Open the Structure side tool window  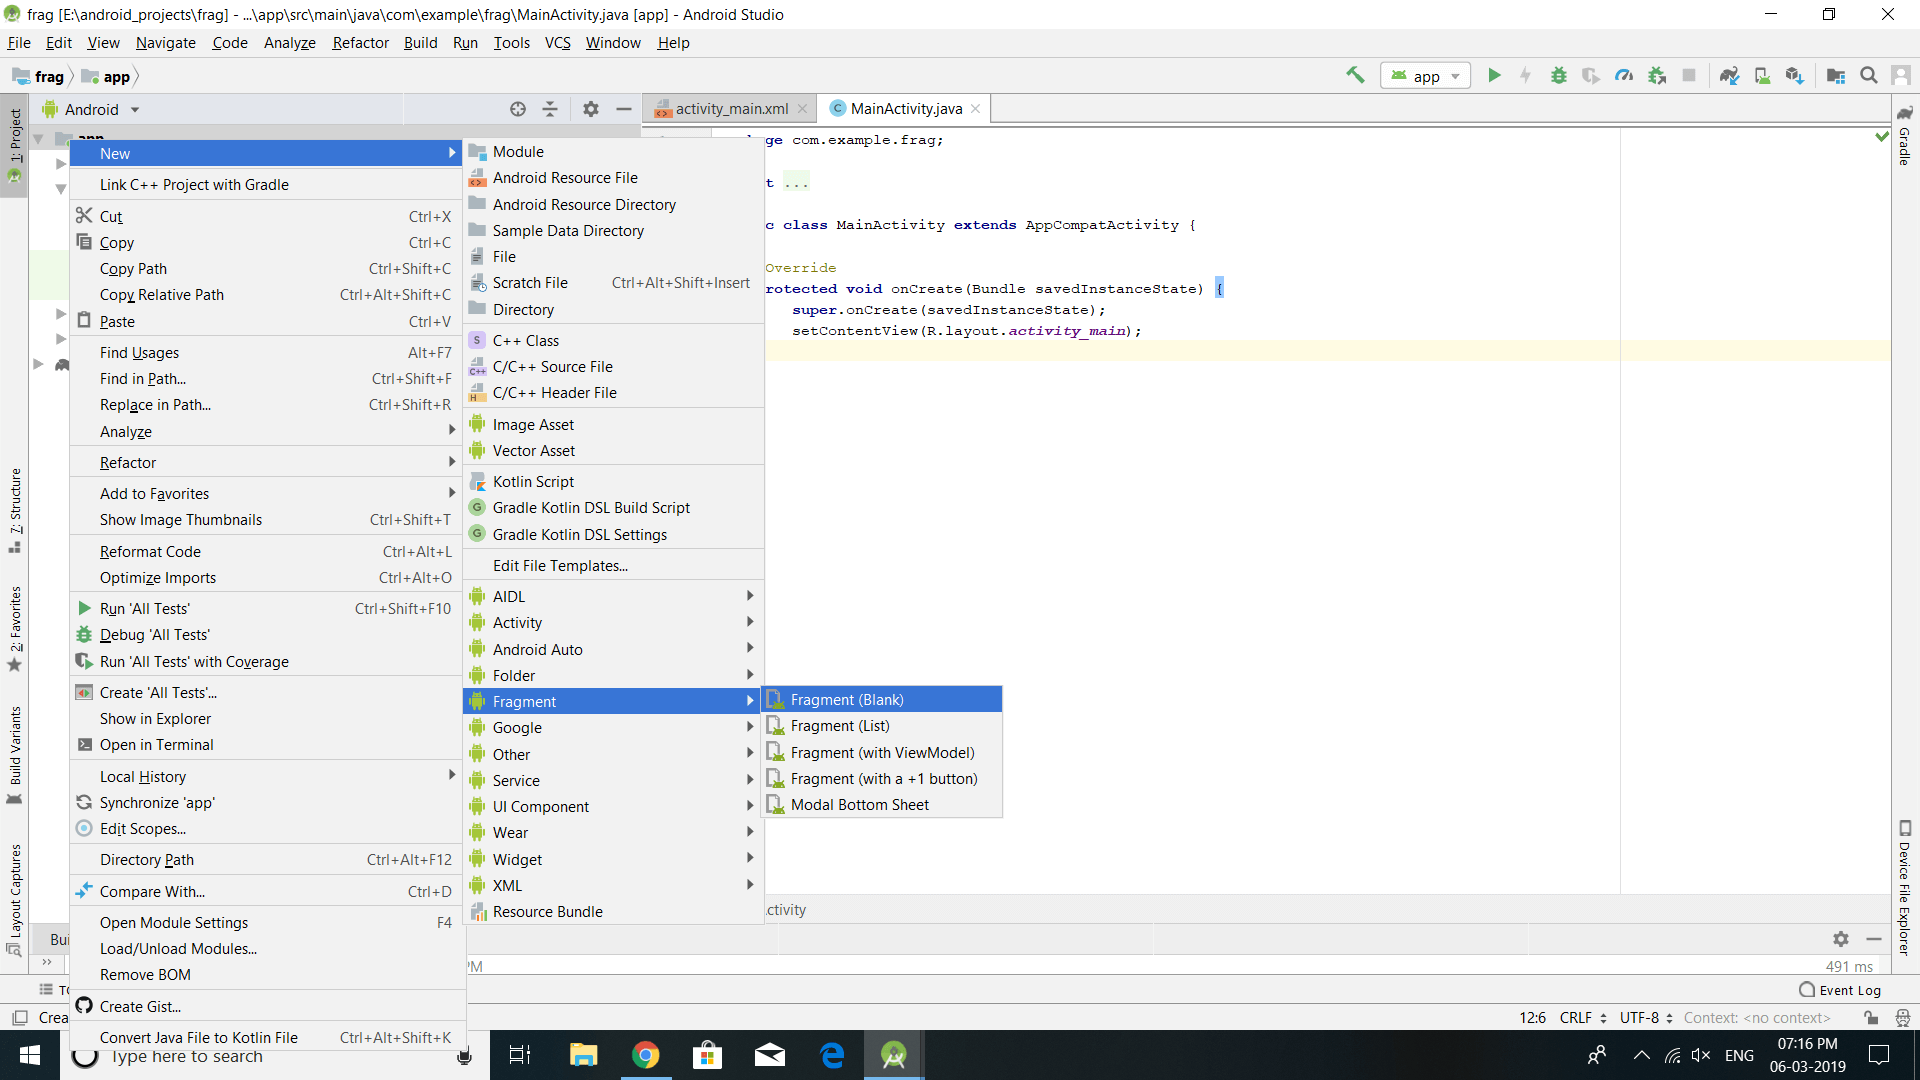[15, 510]
